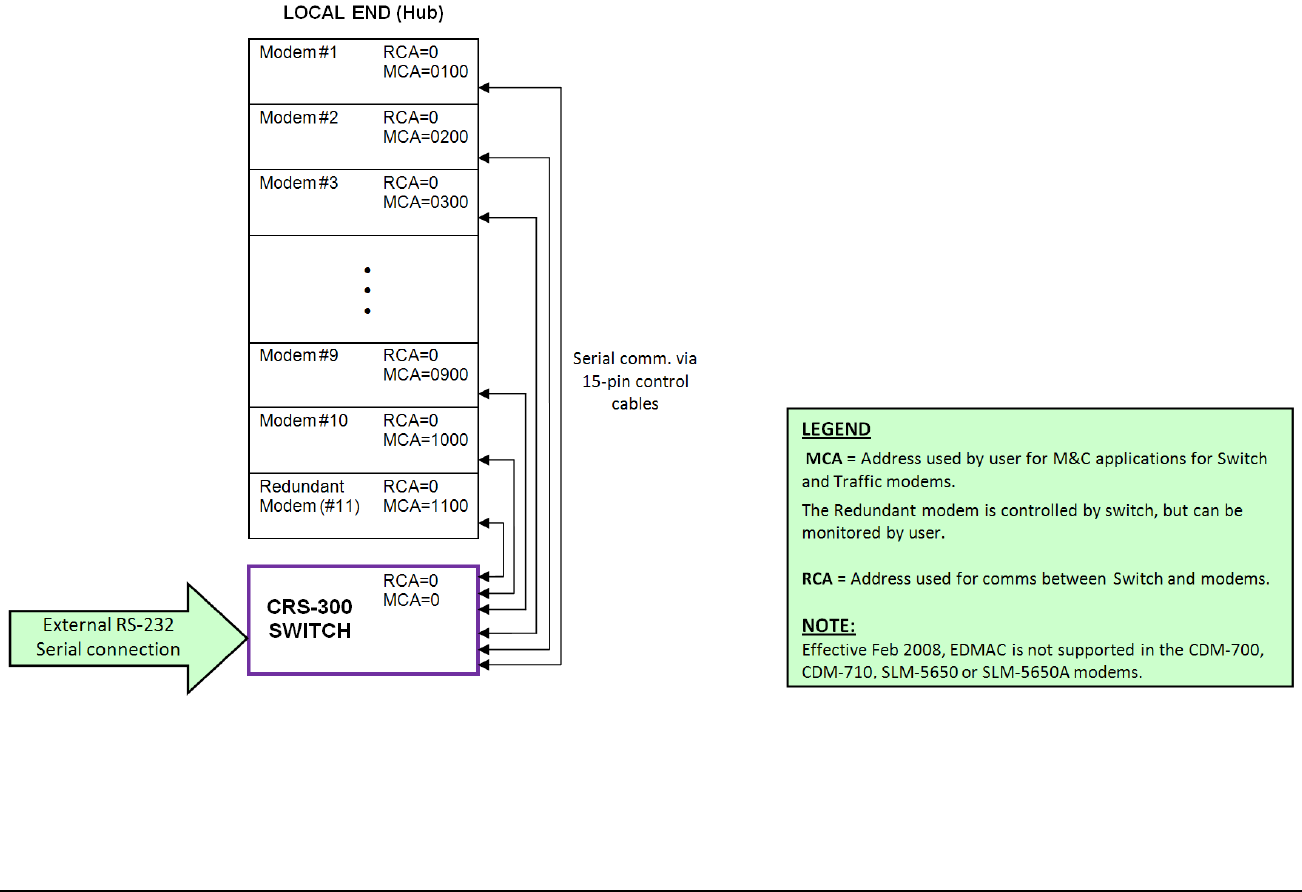Click the MCA=0 text in the switch box
Screen dimensions: 1302x892
point(411,600)
